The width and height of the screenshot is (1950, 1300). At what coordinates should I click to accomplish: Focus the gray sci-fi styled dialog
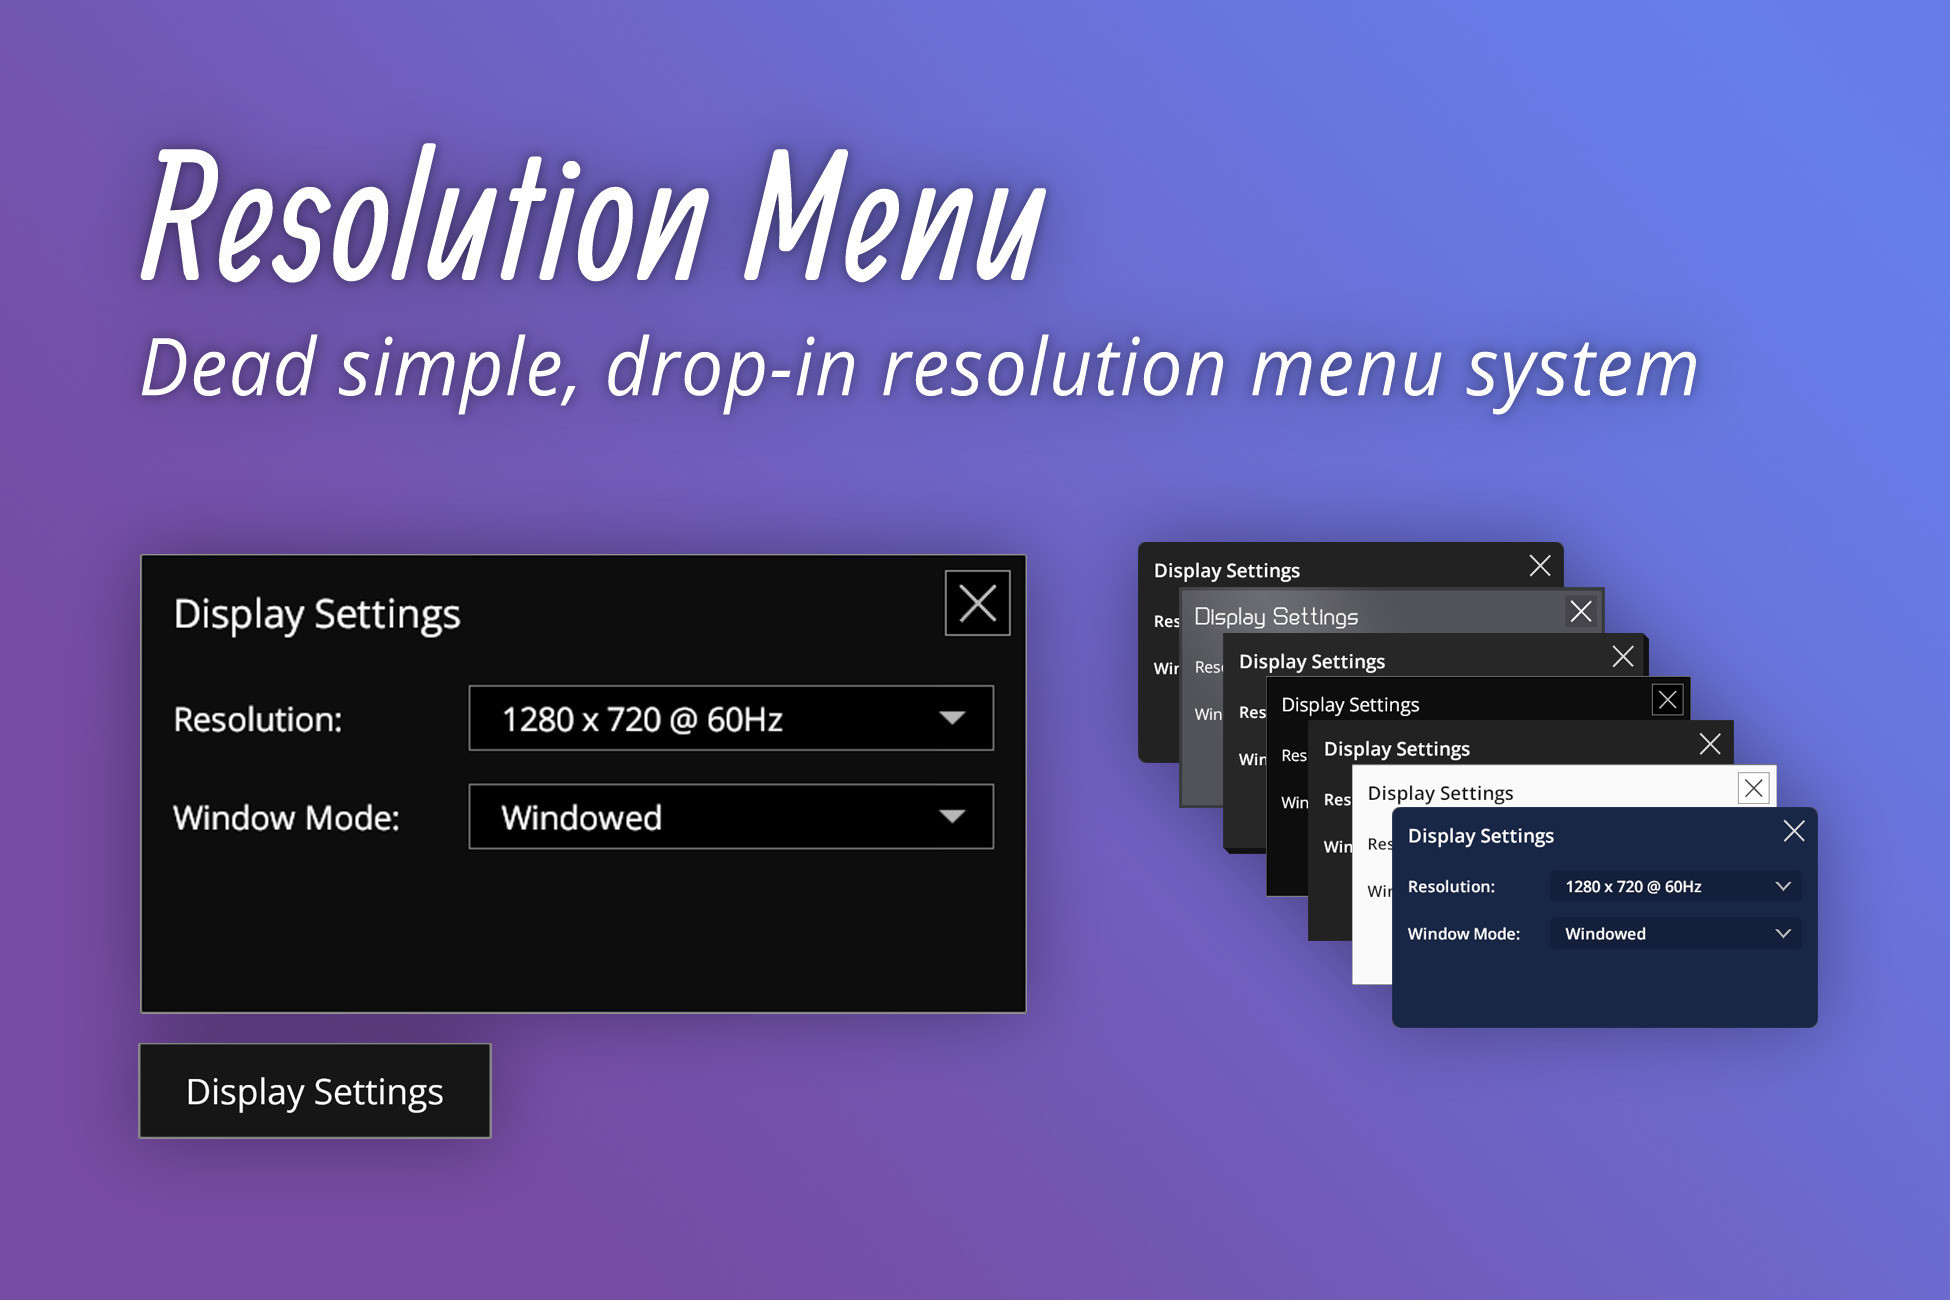coord(1277,617)
